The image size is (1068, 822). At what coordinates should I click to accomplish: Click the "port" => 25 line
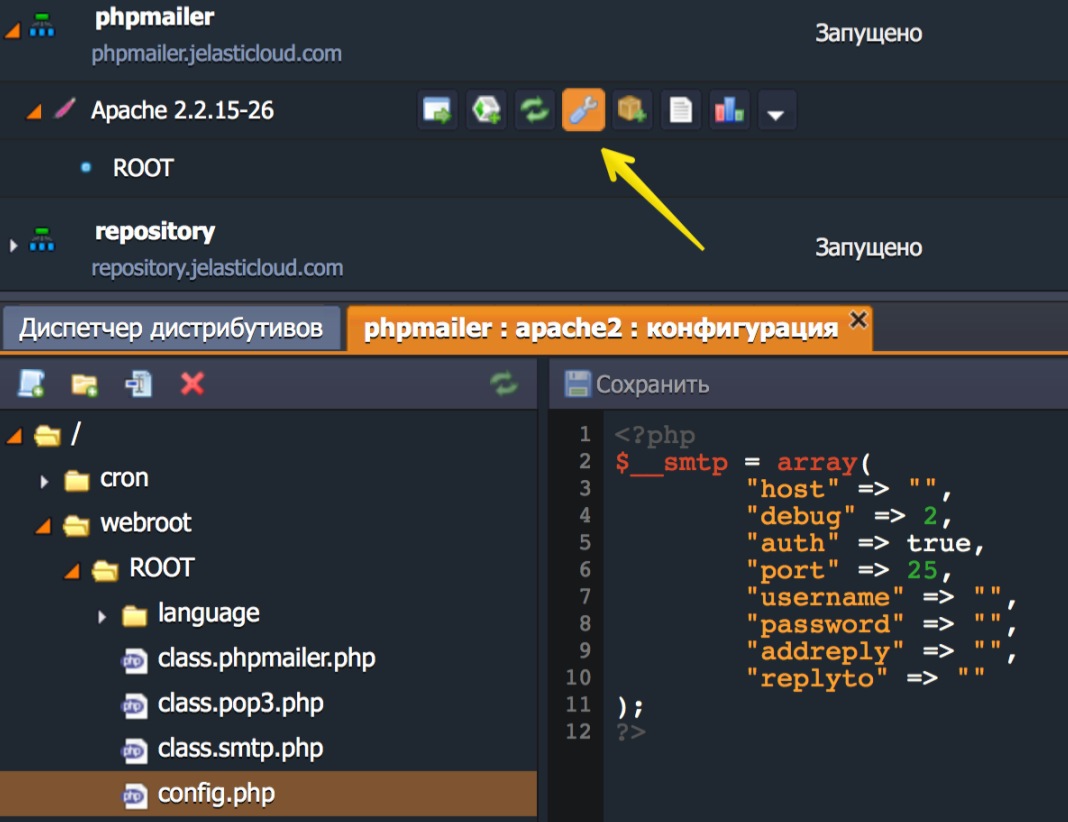click(x=849, y=570)
